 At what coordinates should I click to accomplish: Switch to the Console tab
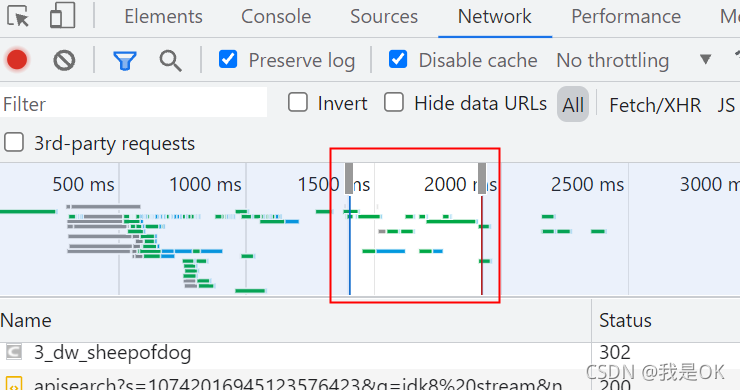tap(276, 17)
